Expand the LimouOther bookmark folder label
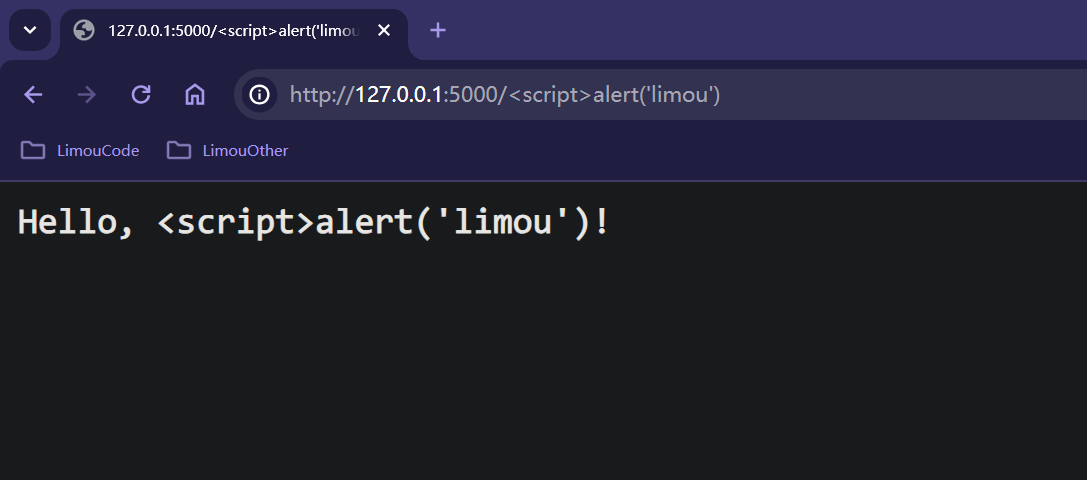This screenshot has width=1087, height=480. point(245,151)
